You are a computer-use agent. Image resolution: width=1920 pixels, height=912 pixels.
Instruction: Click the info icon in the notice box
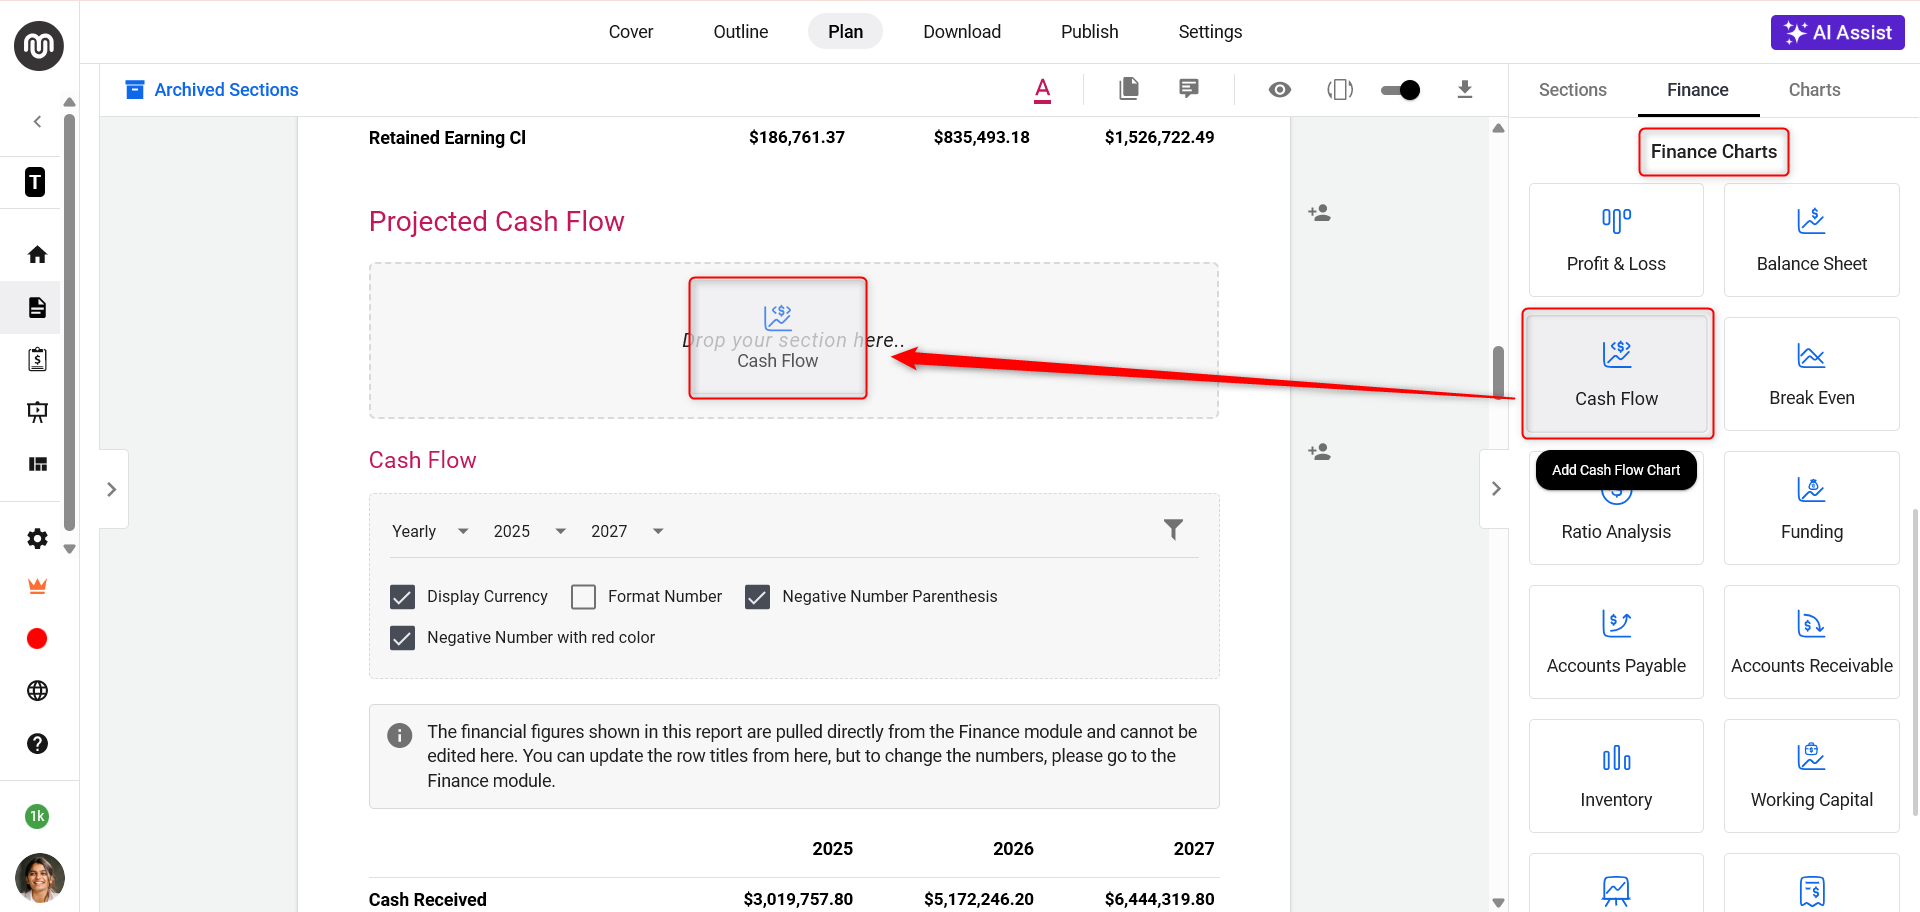click(399, 736)
